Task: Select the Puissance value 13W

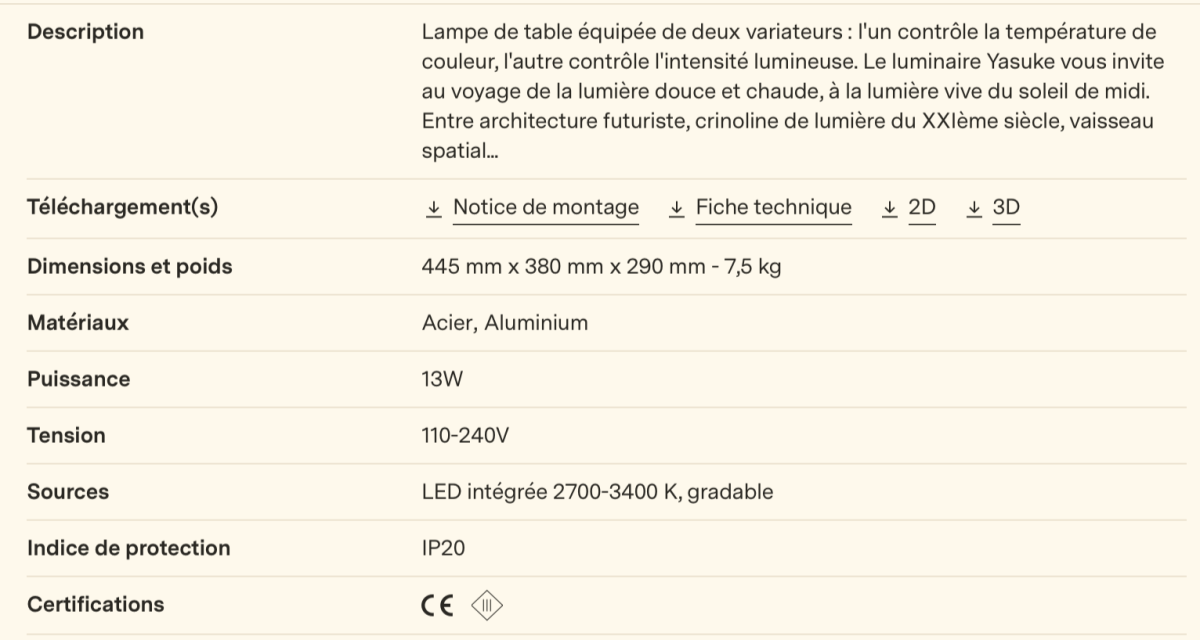Action: pyautogui.click(x=440, y=379)
